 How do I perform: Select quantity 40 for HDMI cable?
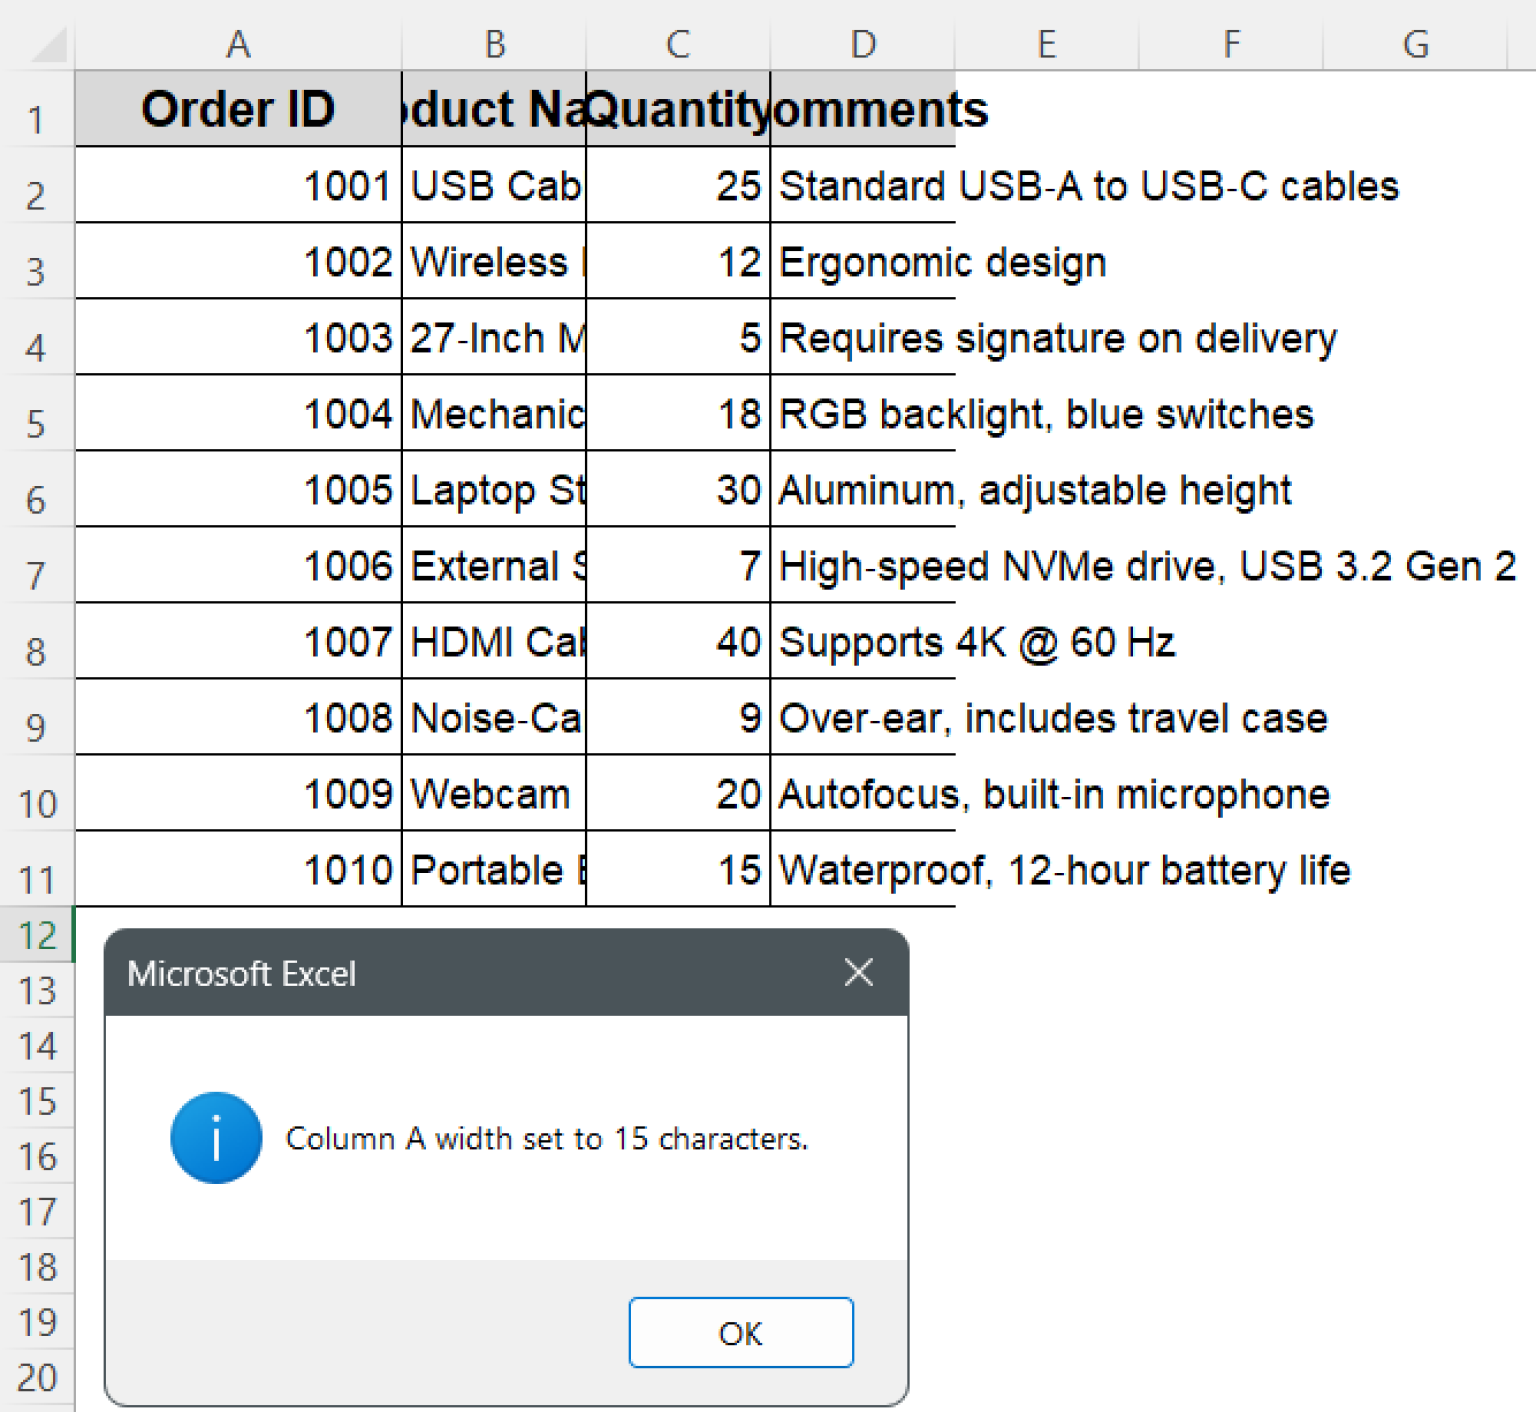click(678, 642)
